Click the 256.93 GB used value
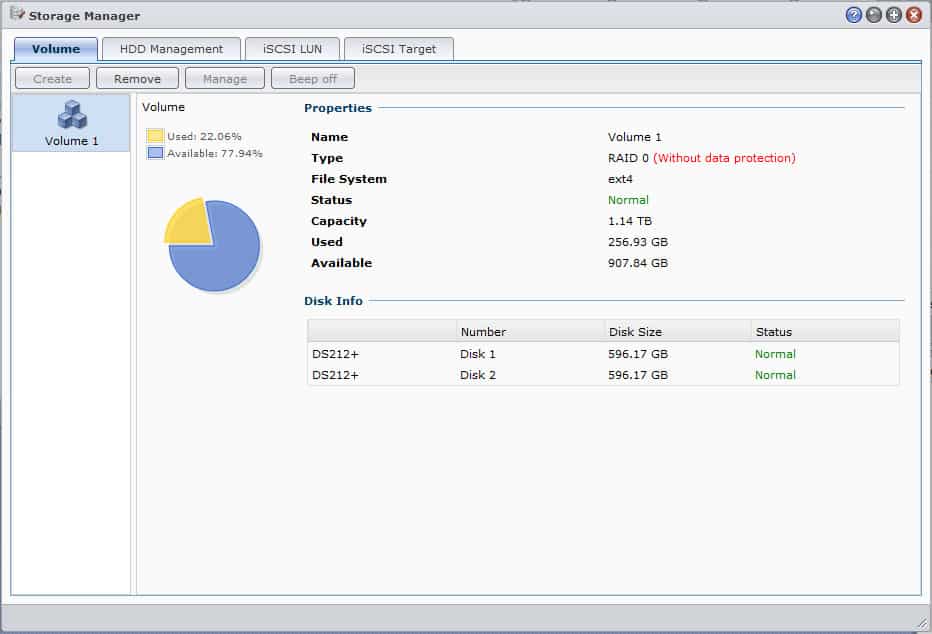The width and height of the screenshot is (932, 634). tap(638, 242)
